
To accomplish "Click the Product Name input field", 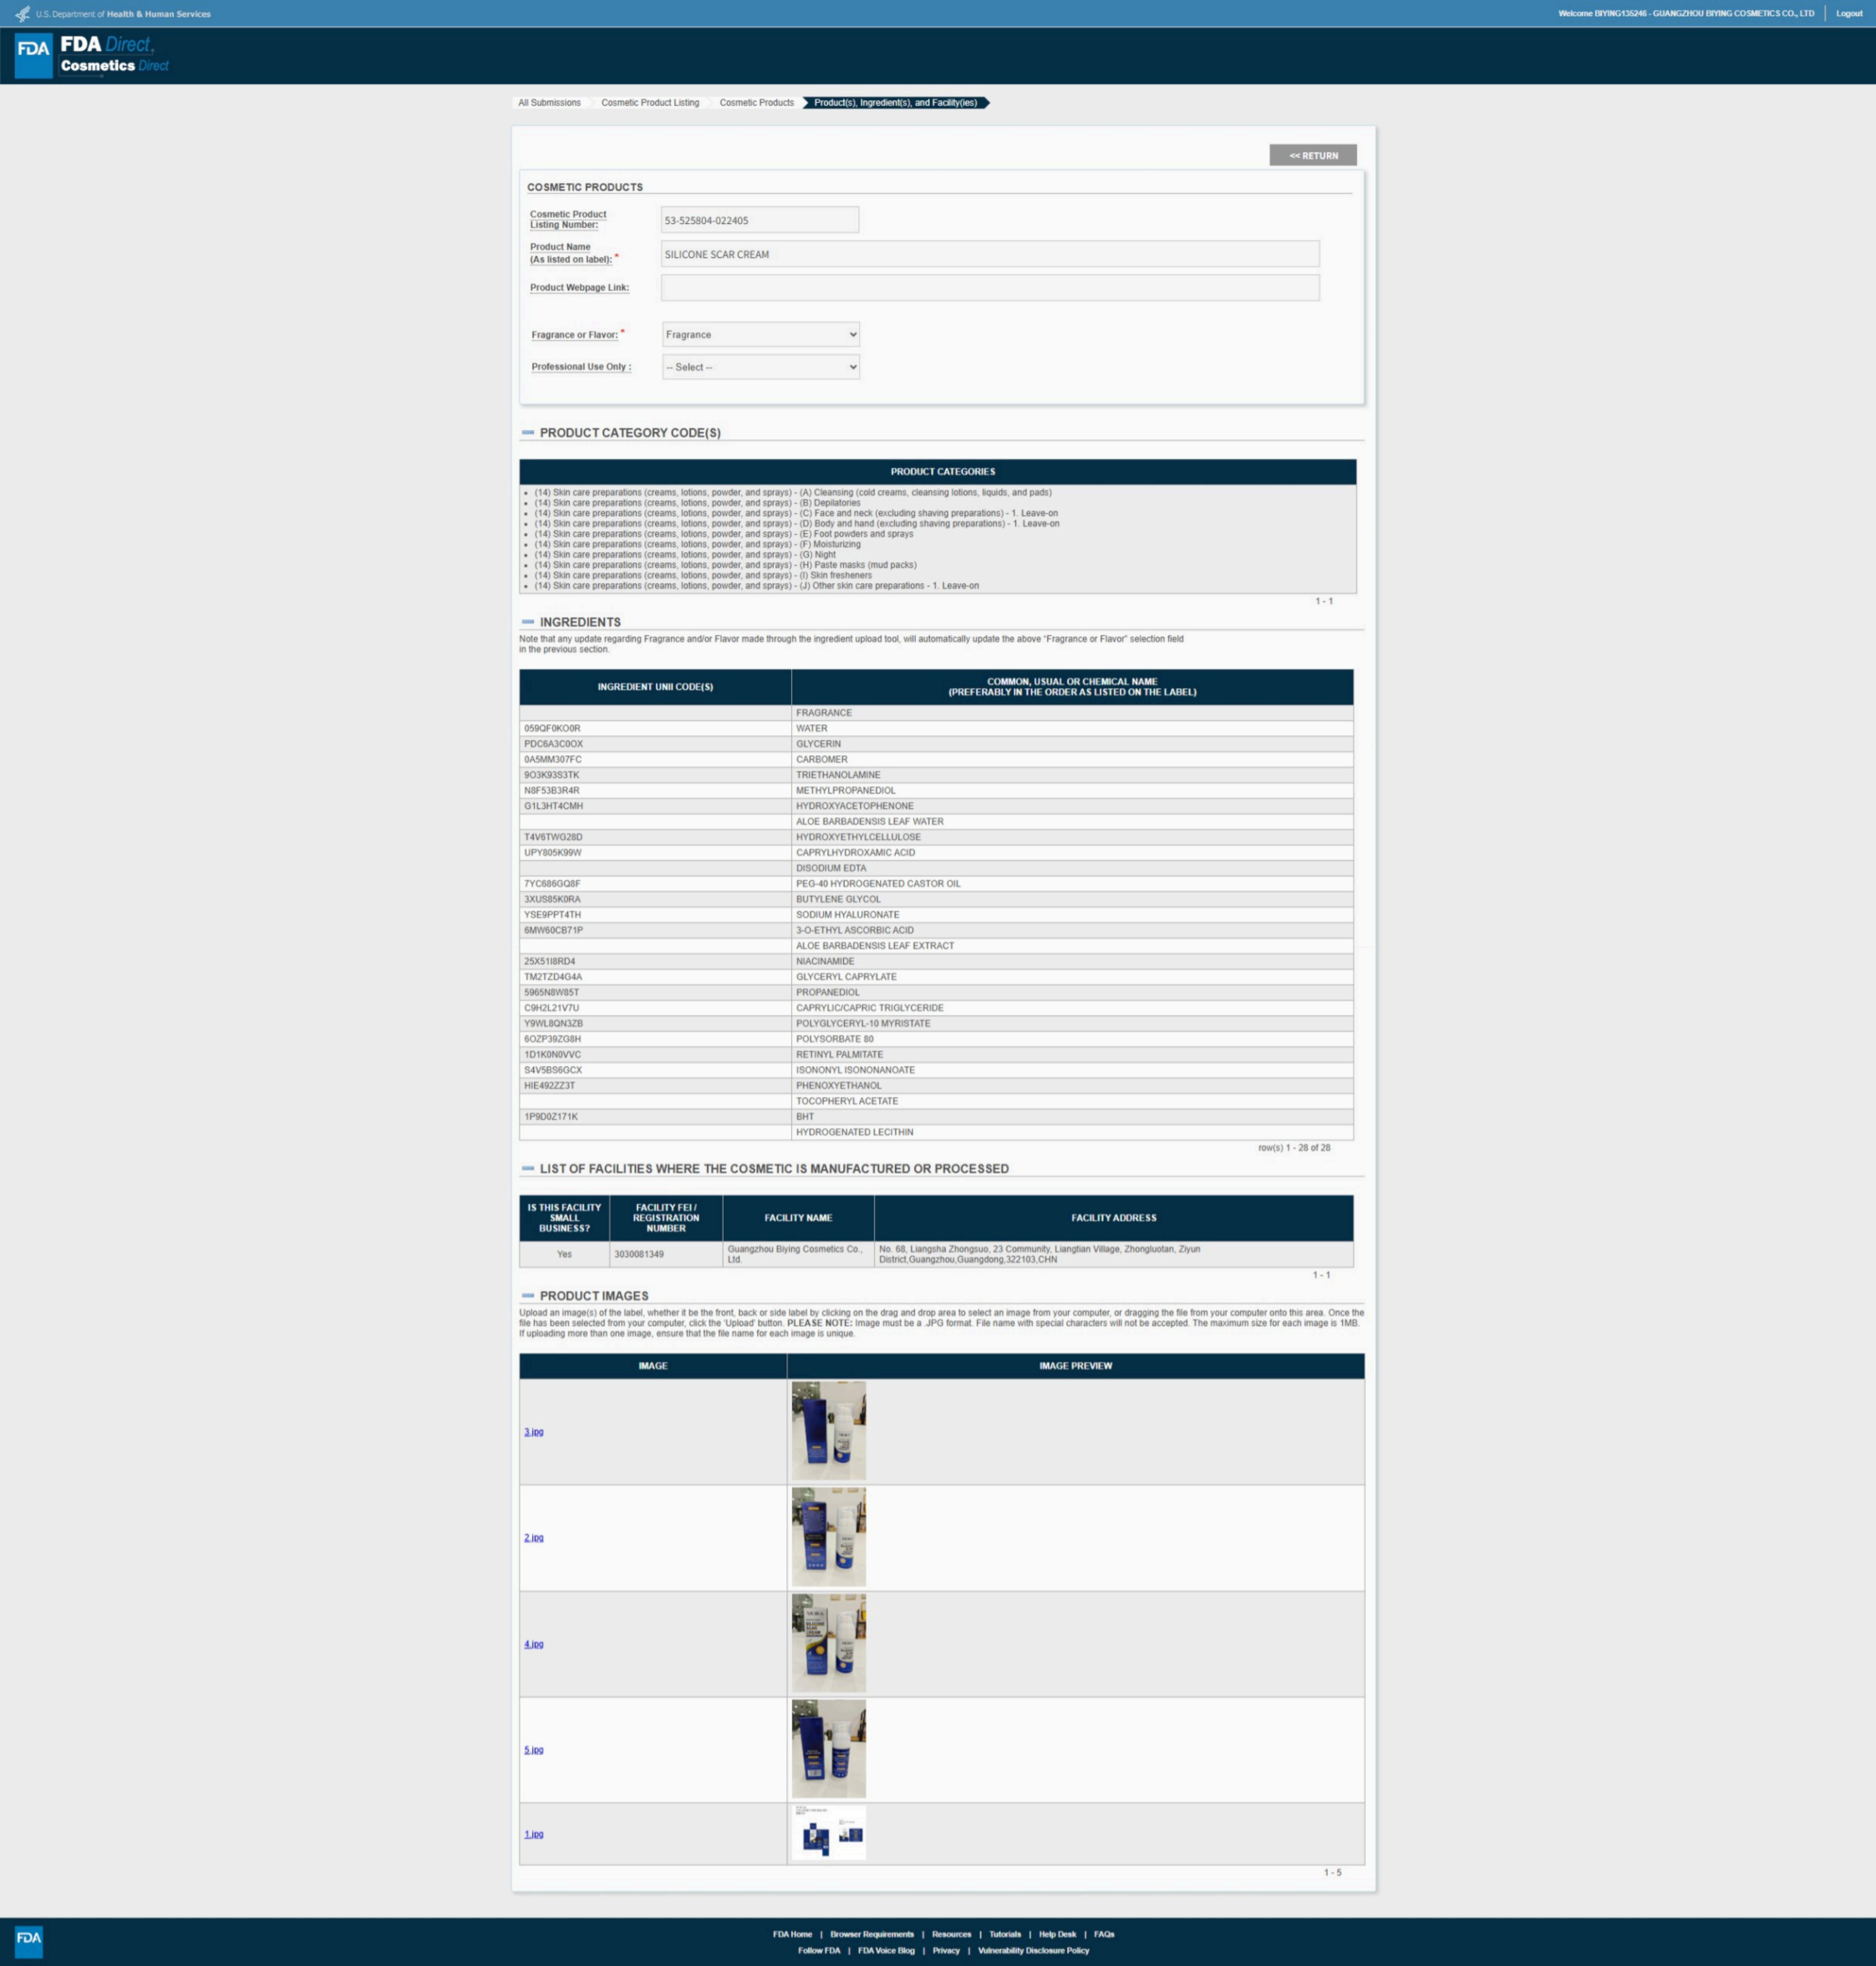I will [989, 254].
